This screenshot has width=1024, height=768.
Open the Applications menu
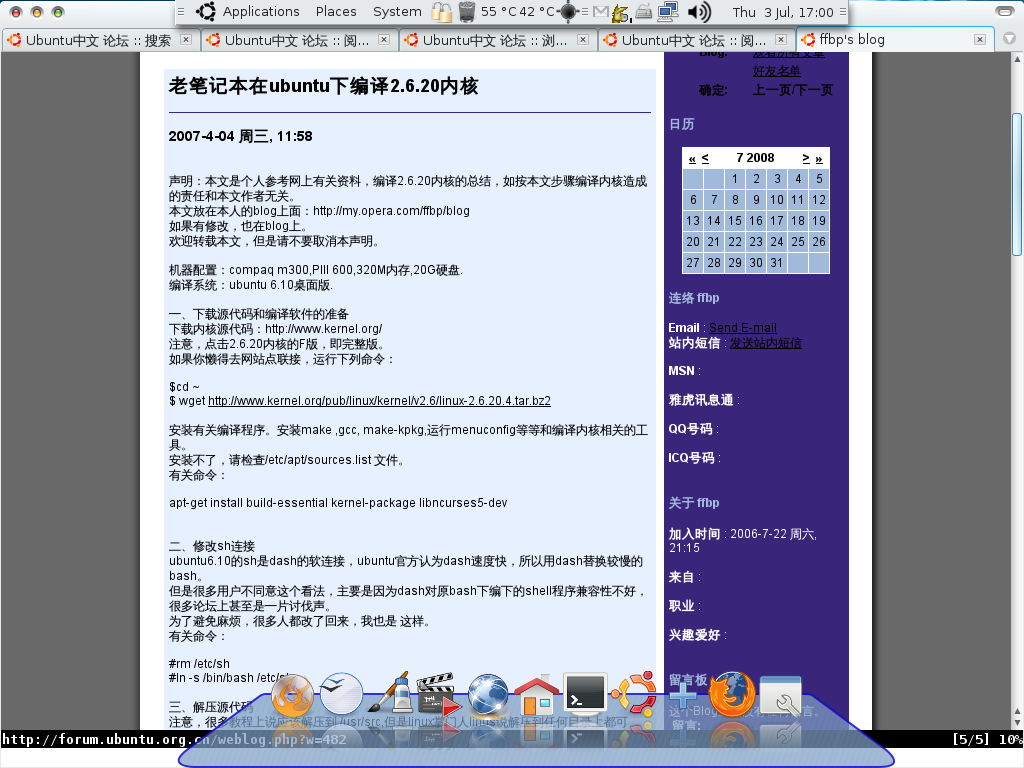[x=261, y=12]
